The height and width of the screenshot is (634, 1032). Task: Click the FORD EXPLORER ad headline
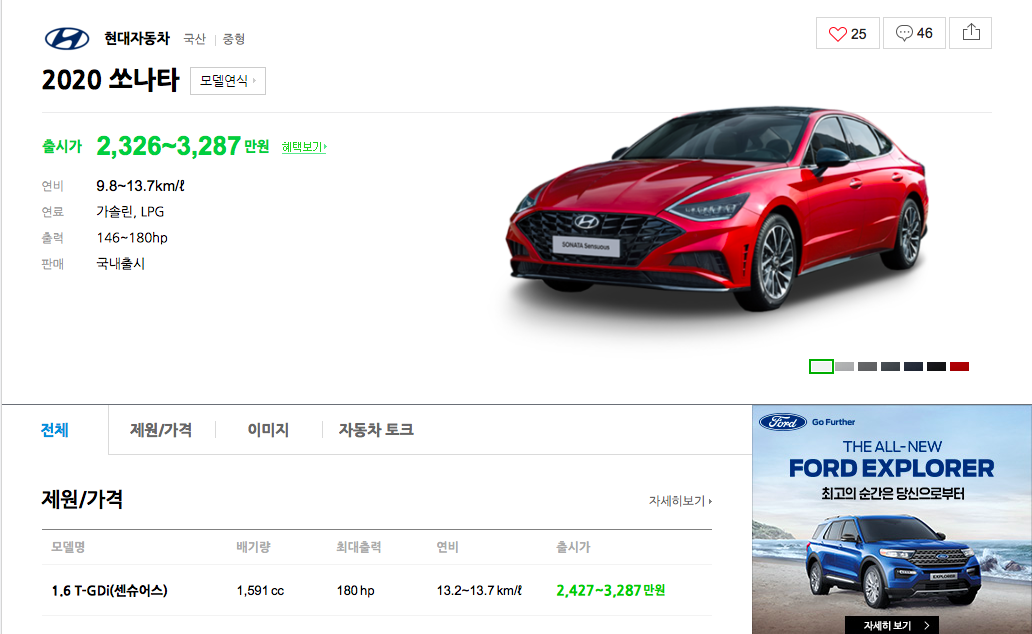click(x=892, y=469)
